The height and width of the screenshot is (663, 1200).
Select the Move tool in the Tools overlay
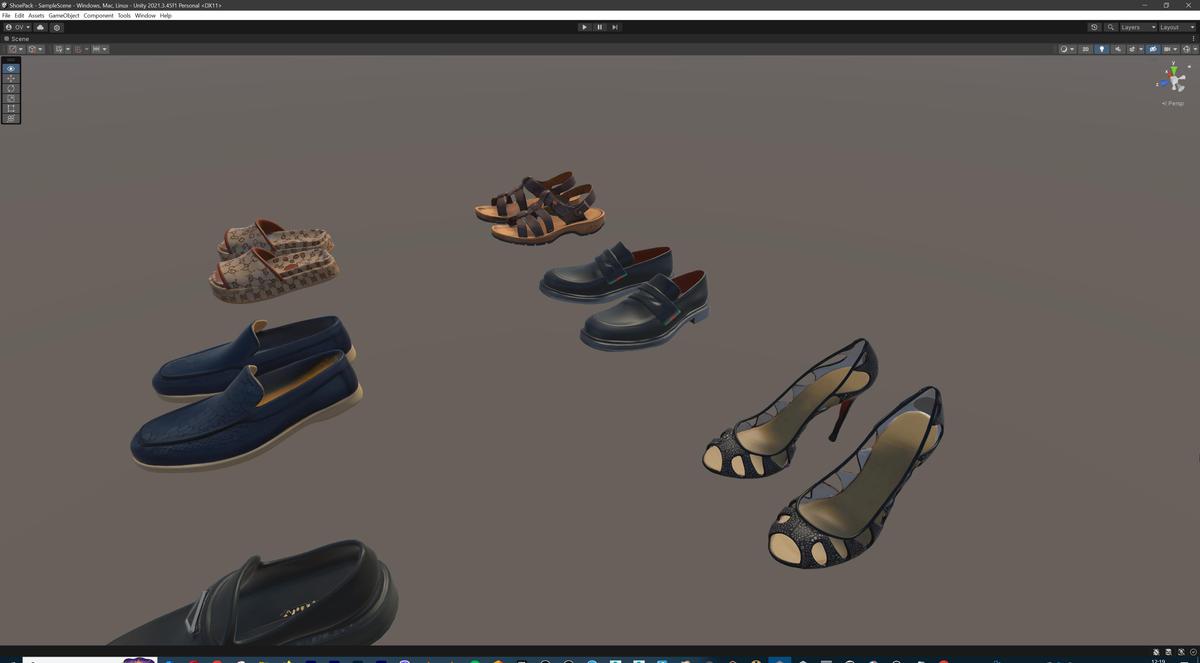[10, 78]
